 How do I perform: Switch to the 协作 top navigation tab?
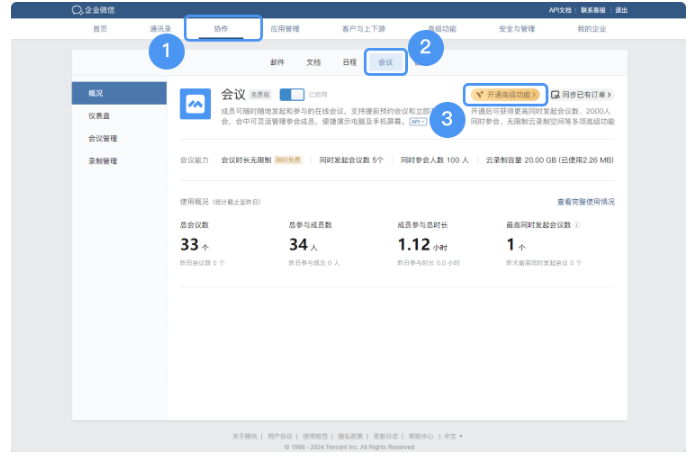(221, 29)
